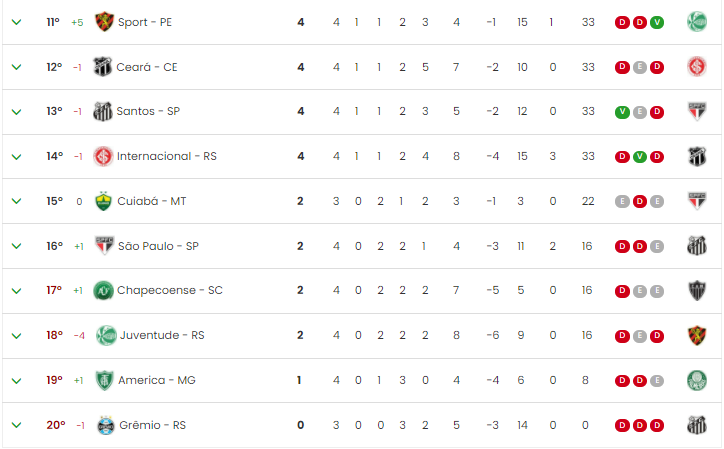Click next-opponent crest in Chapecoense row
Screen dimensions: 724x449
pyautogui.click(x=697, y=291)
